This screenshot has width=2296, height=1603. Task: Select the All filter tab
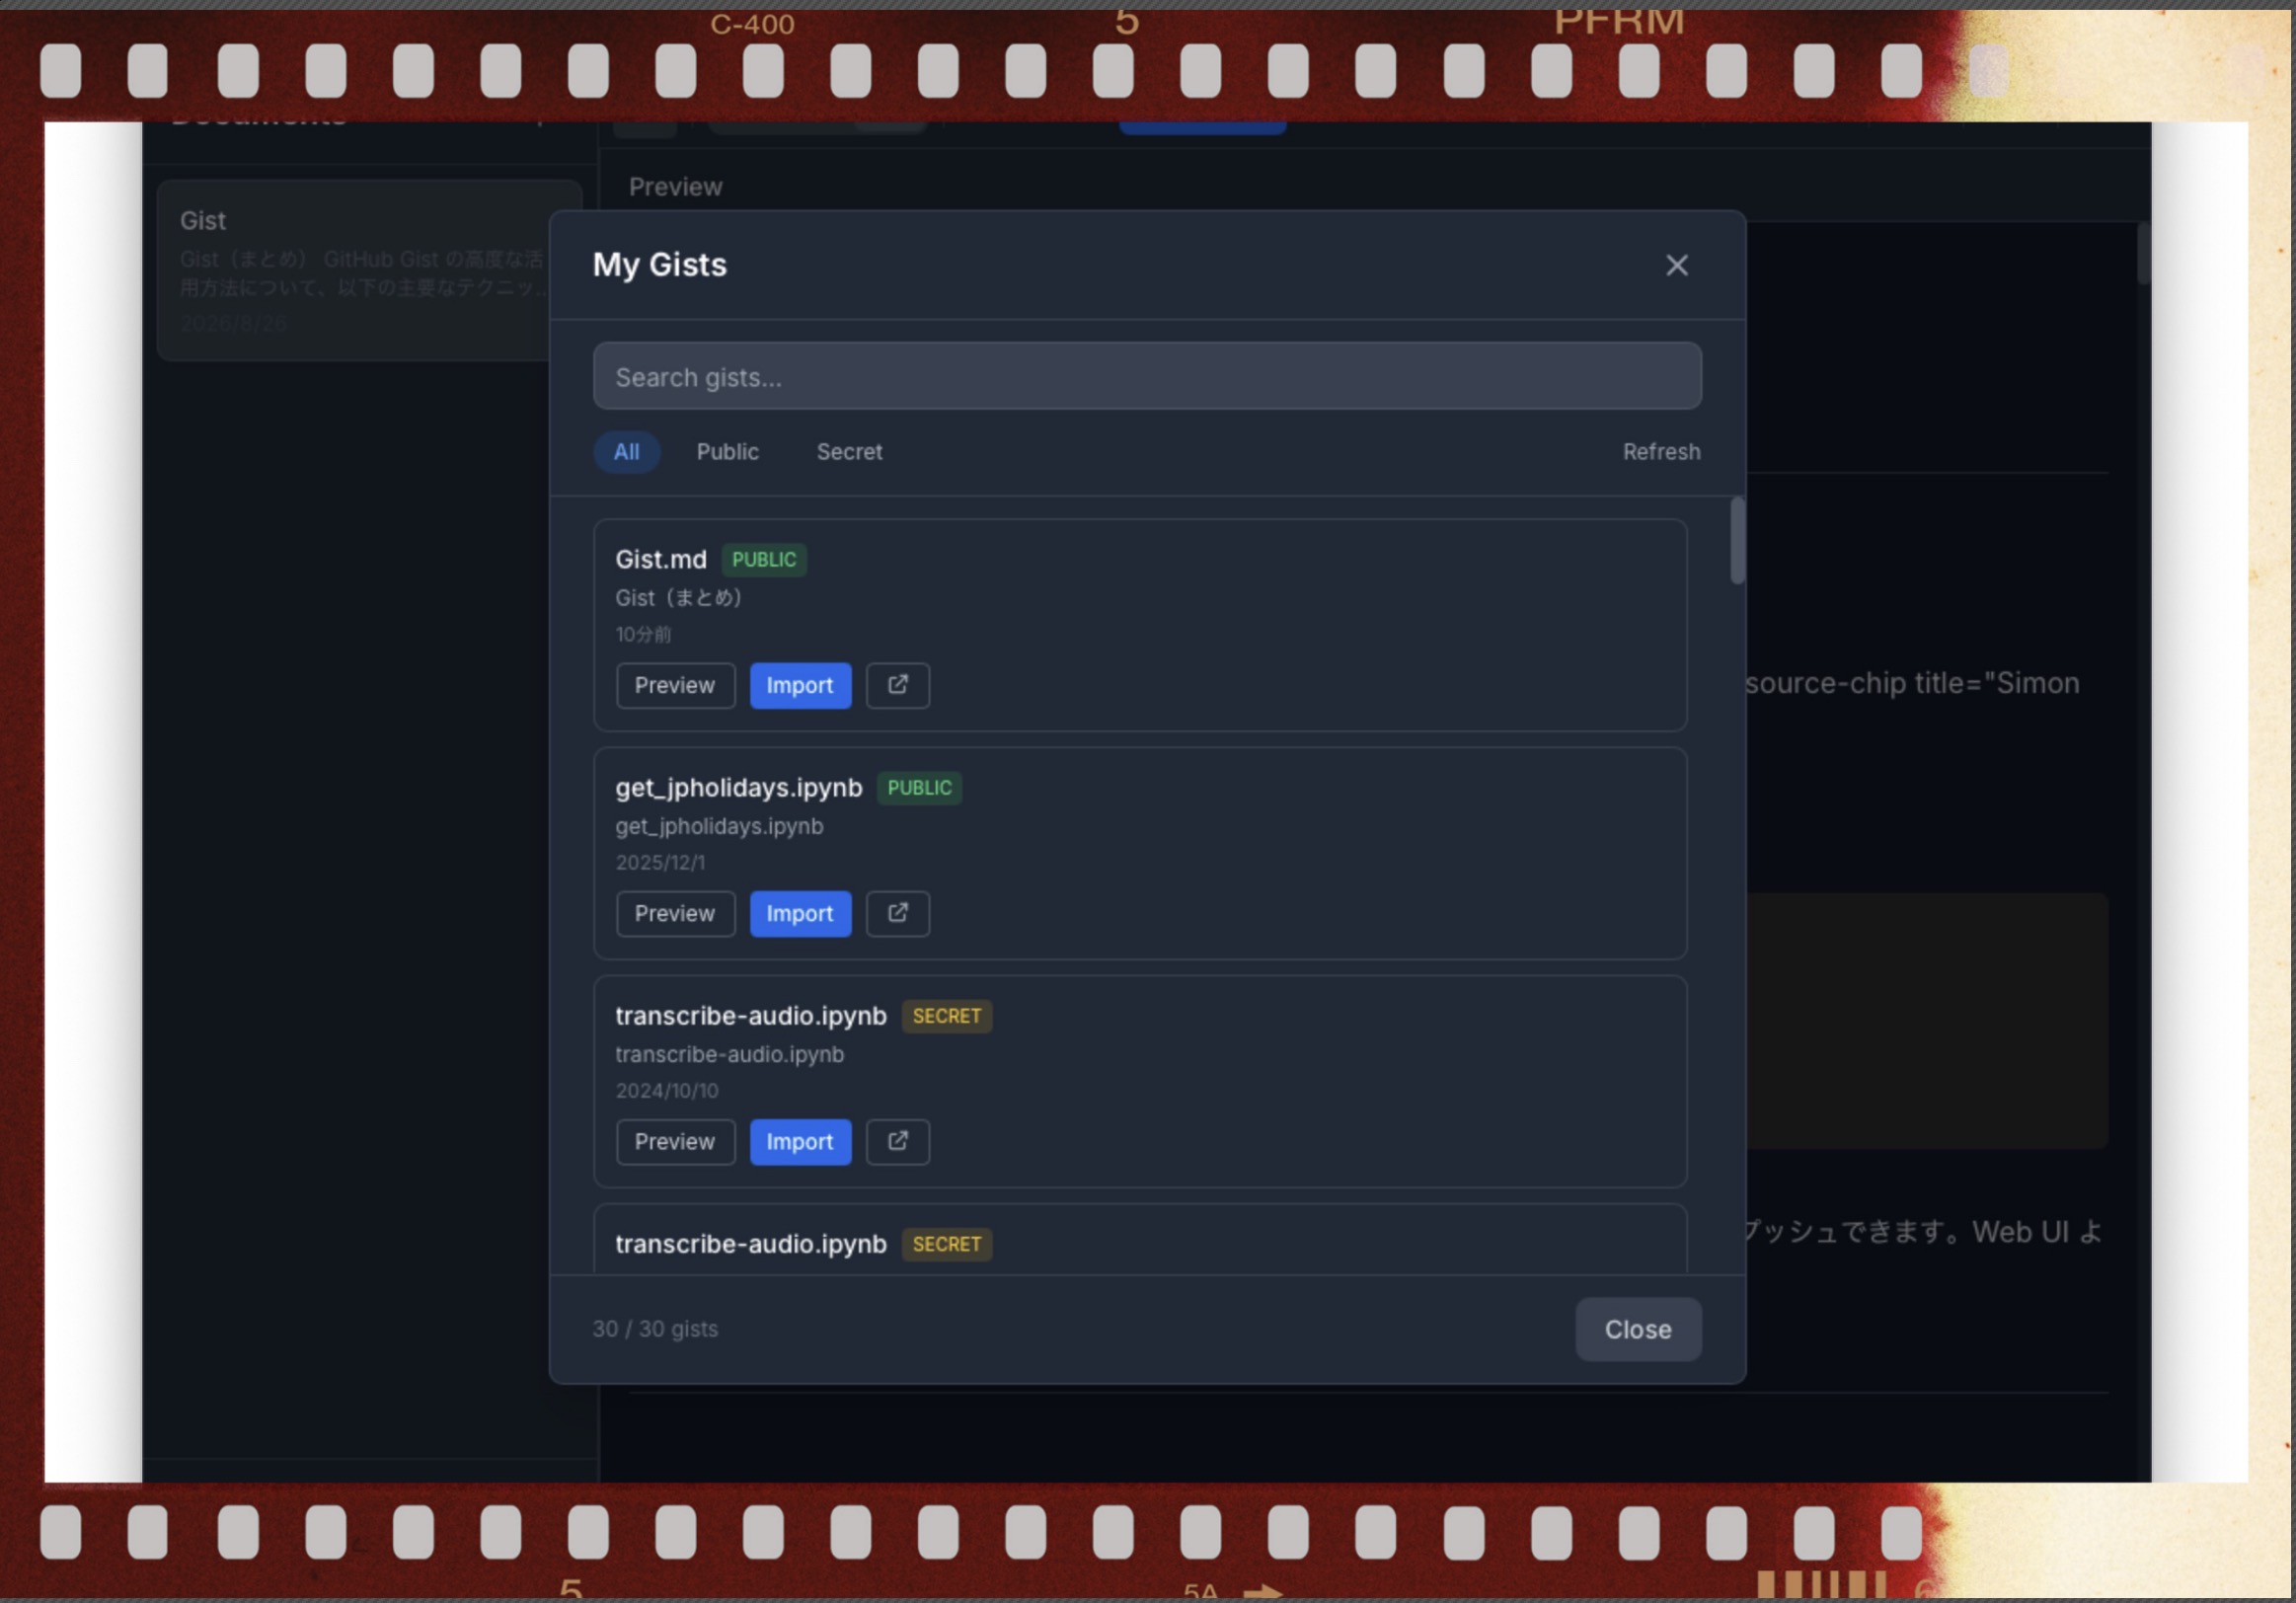click(x=626, y=452)
